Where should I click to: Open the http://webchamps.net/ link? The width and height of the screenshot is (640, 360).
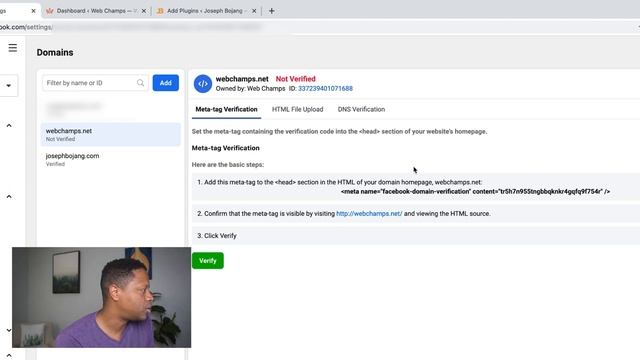(x=369, y=213)
